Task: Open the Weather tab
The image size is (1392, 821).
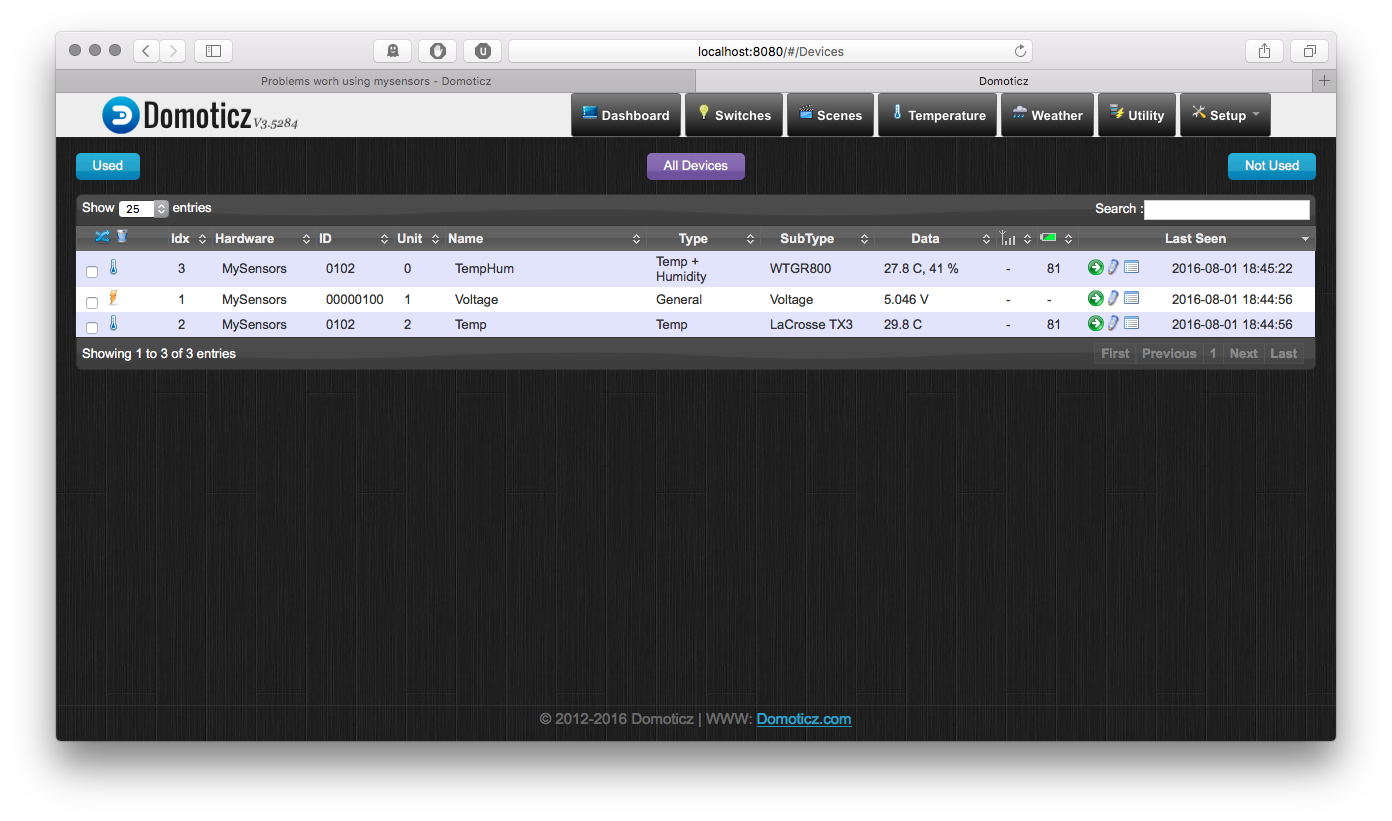Action: pyautogui.click(x=1047, y=115)
